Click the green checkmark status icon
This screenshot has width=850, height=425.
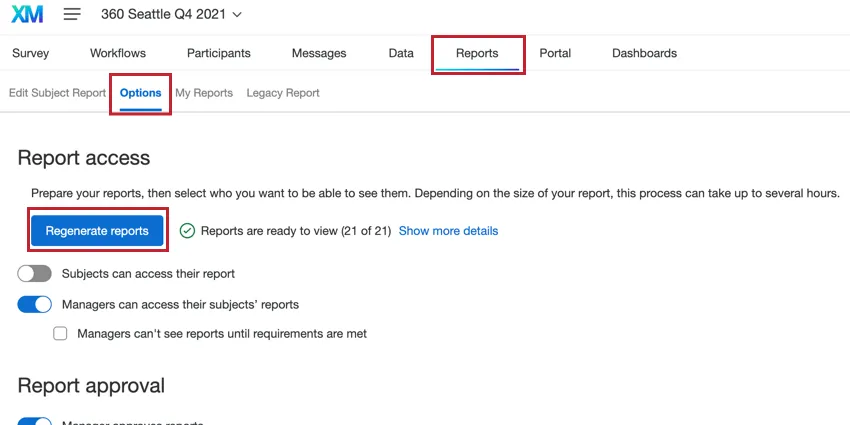(x=187, y=231)
